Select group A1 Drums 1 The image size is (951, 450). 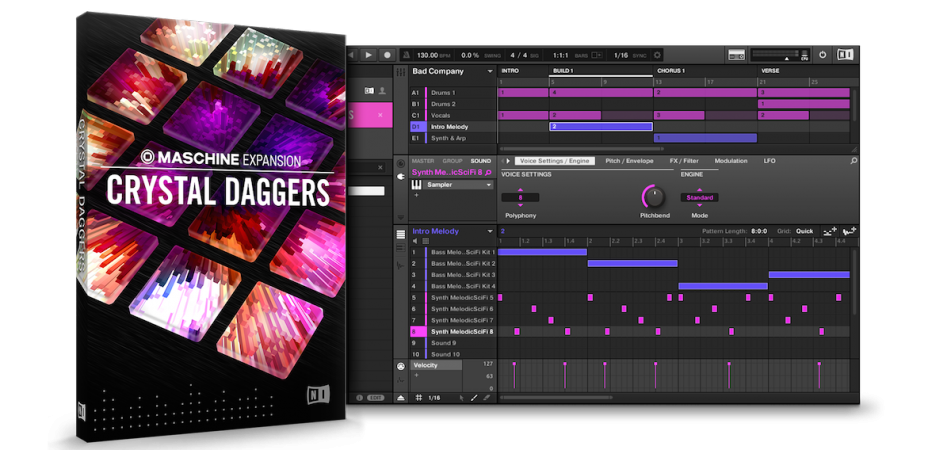452,93
